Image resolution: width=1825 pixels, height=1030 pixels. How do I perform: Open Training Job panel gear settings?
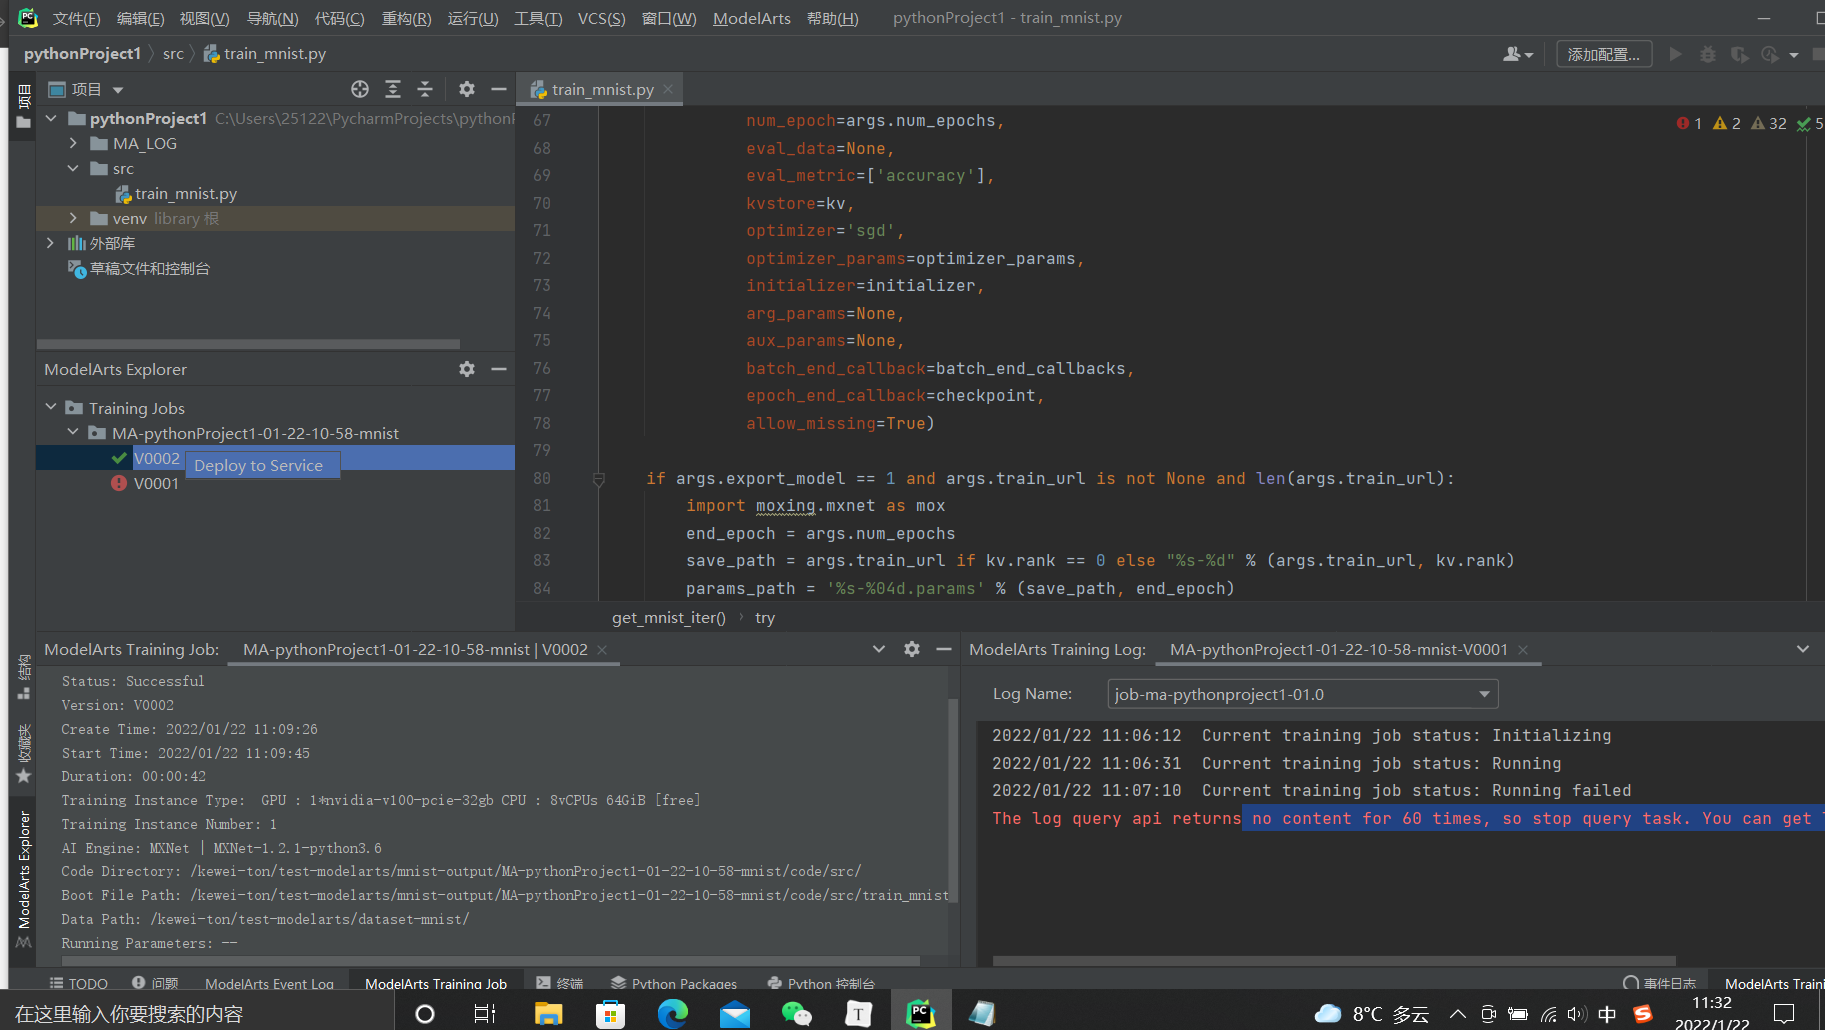point(912,649)
